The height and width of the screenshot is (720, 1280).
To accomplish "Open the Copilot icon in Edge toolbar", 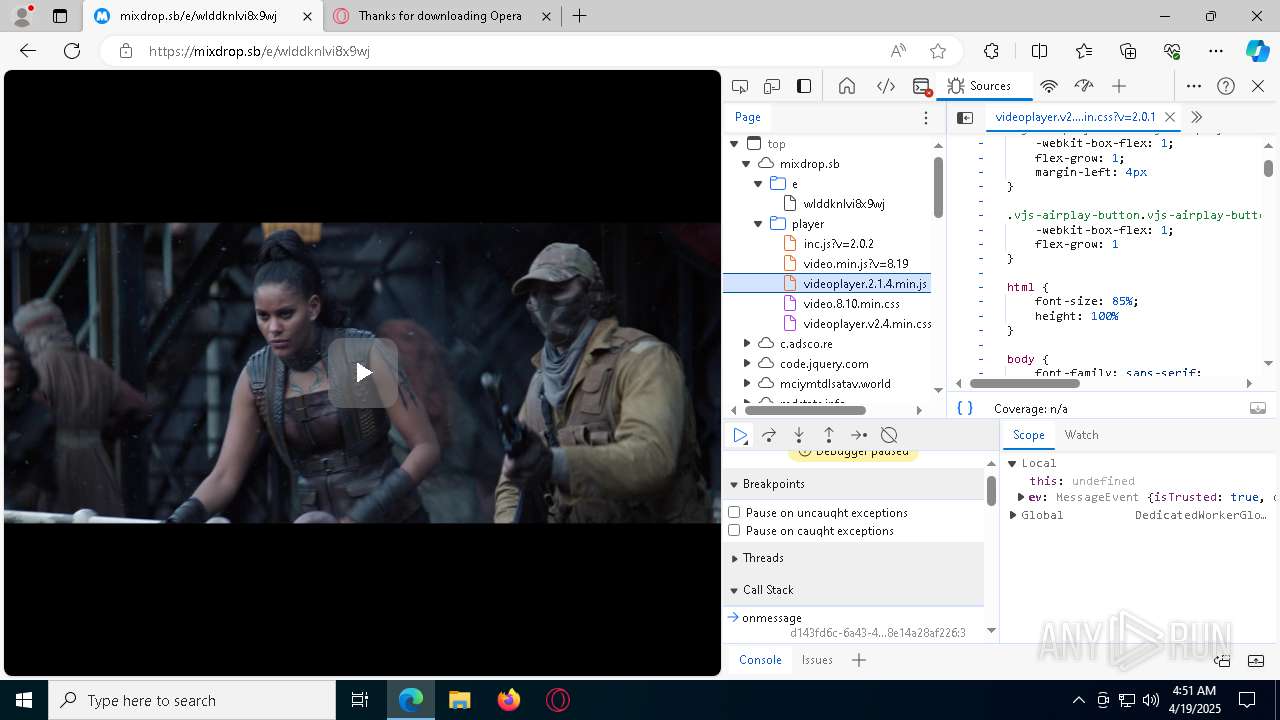I will (x=1257, y=51).
